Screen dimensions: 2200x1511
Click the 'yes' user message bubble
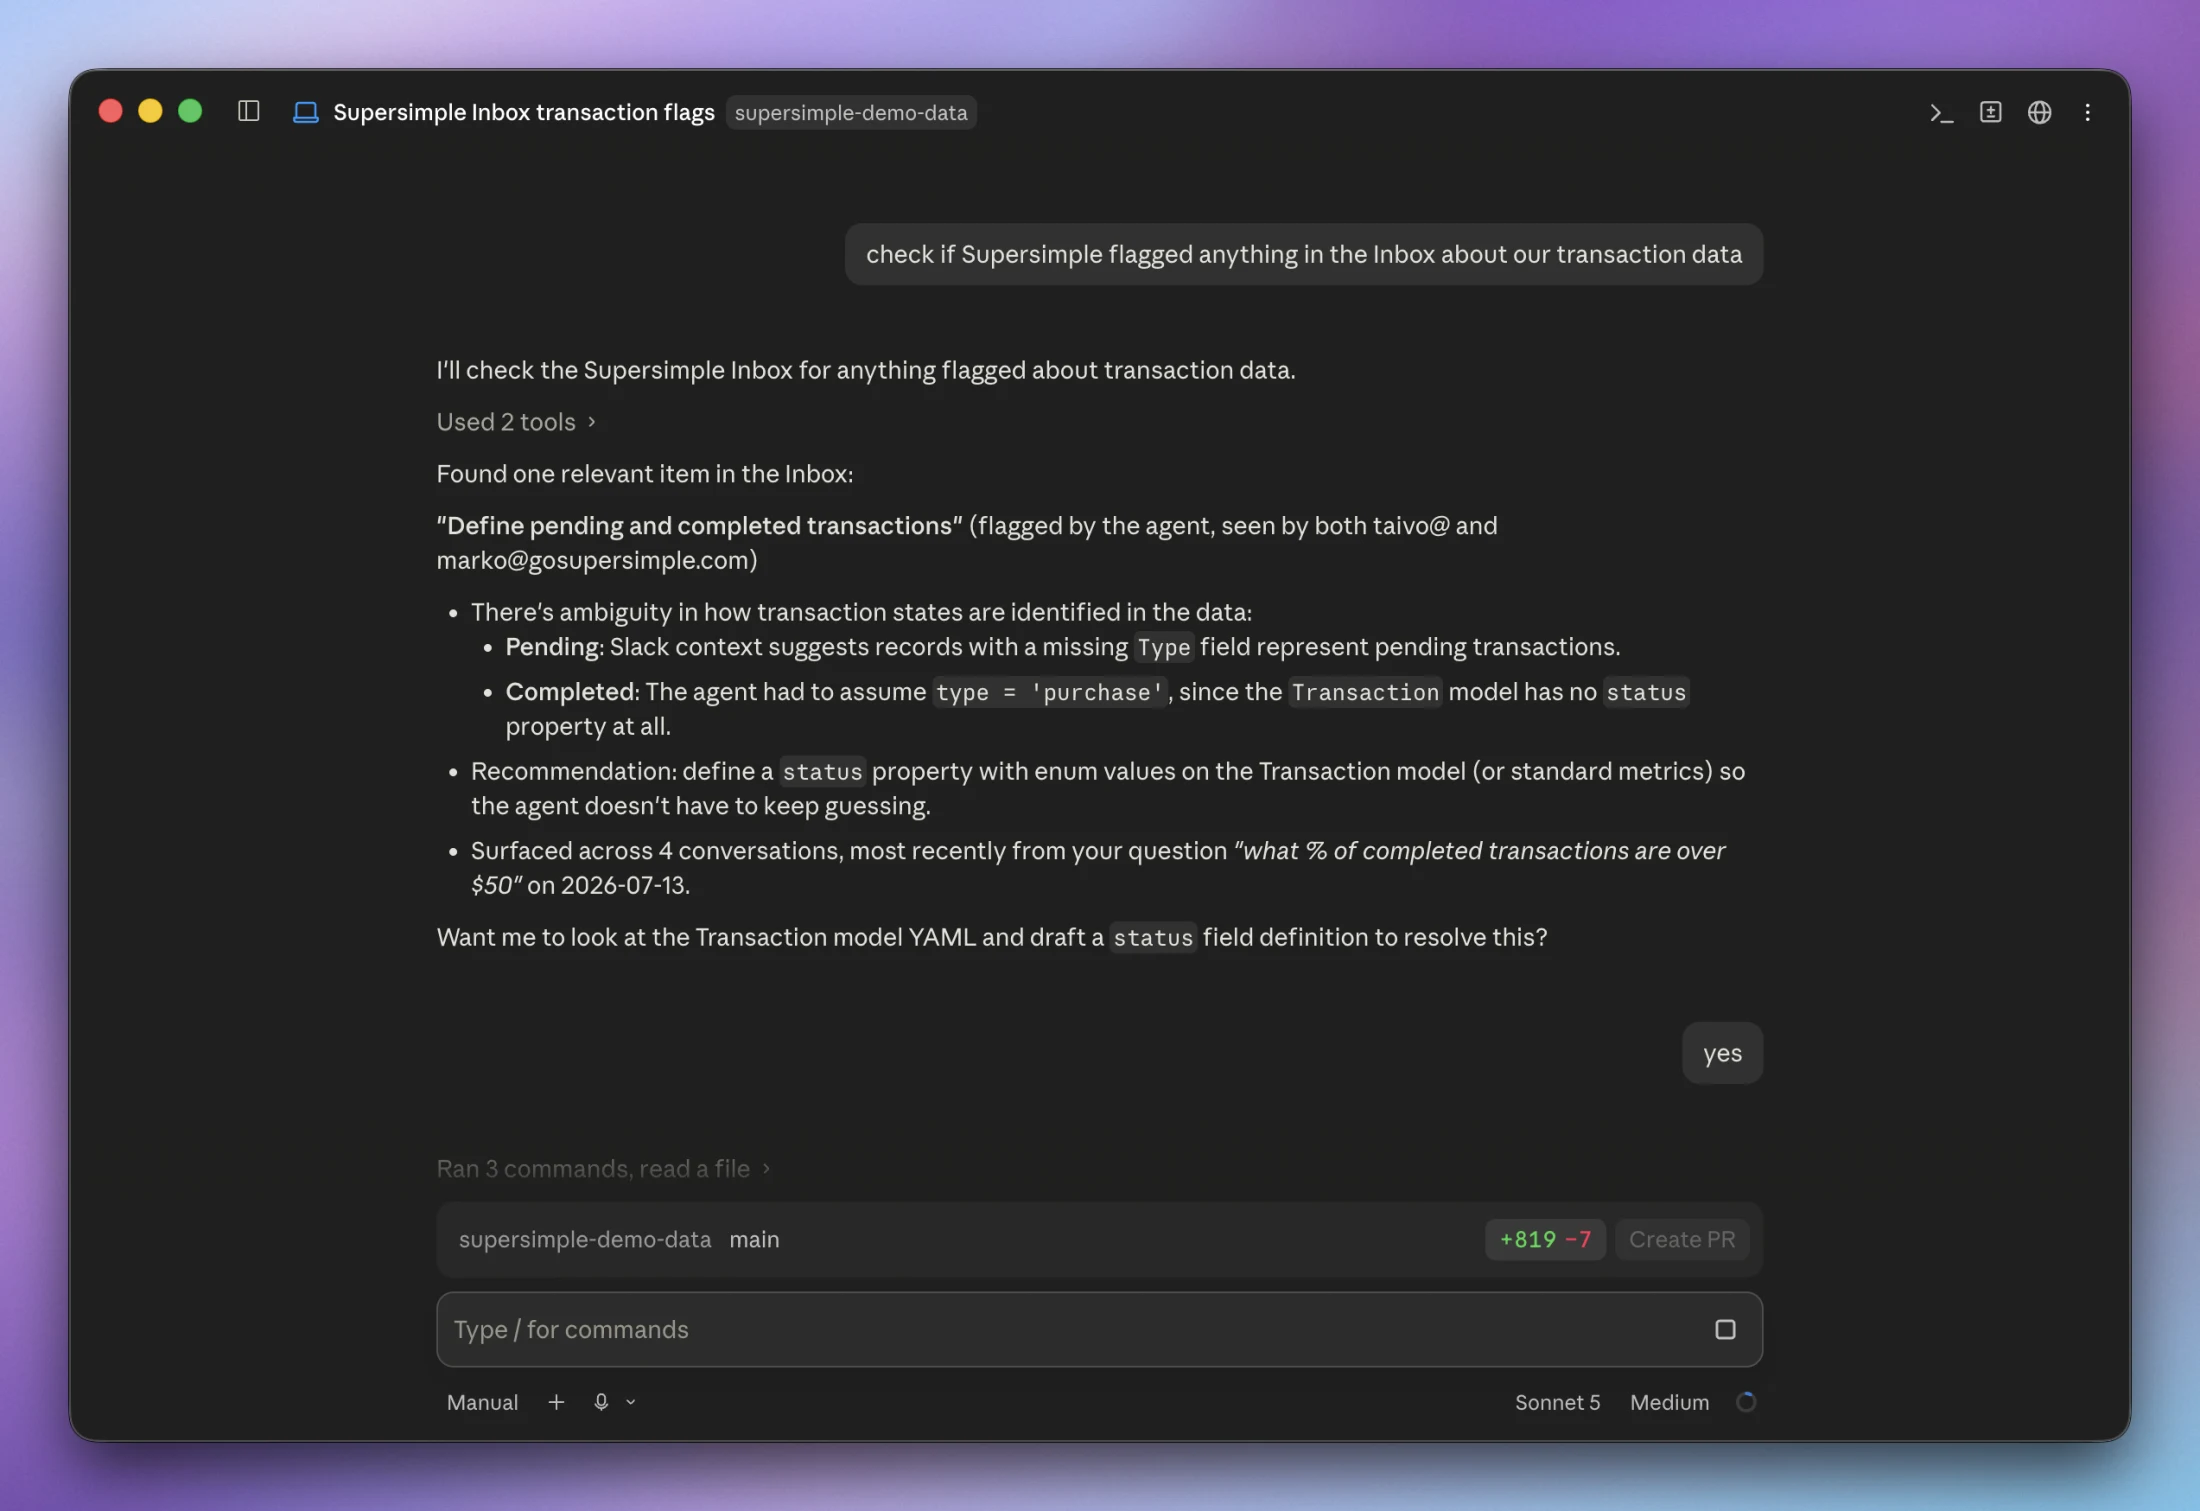pyautogui.click(x=1722, y=1053)
